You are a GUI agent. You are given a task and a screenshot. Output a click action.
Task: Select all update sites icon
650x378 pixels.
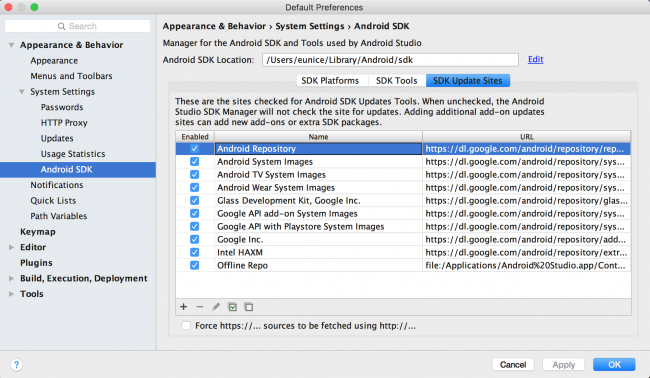(x=233, y=307)
